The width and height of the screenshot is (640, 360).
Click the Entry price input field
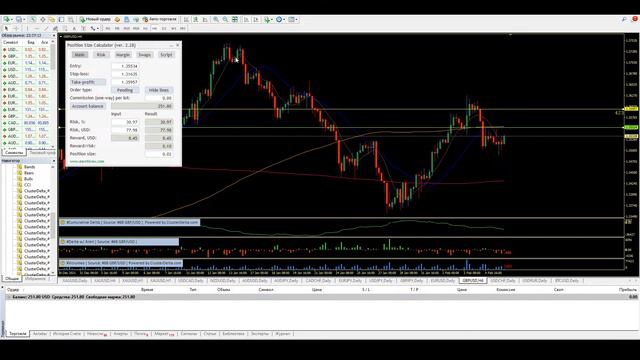(125, 66)
